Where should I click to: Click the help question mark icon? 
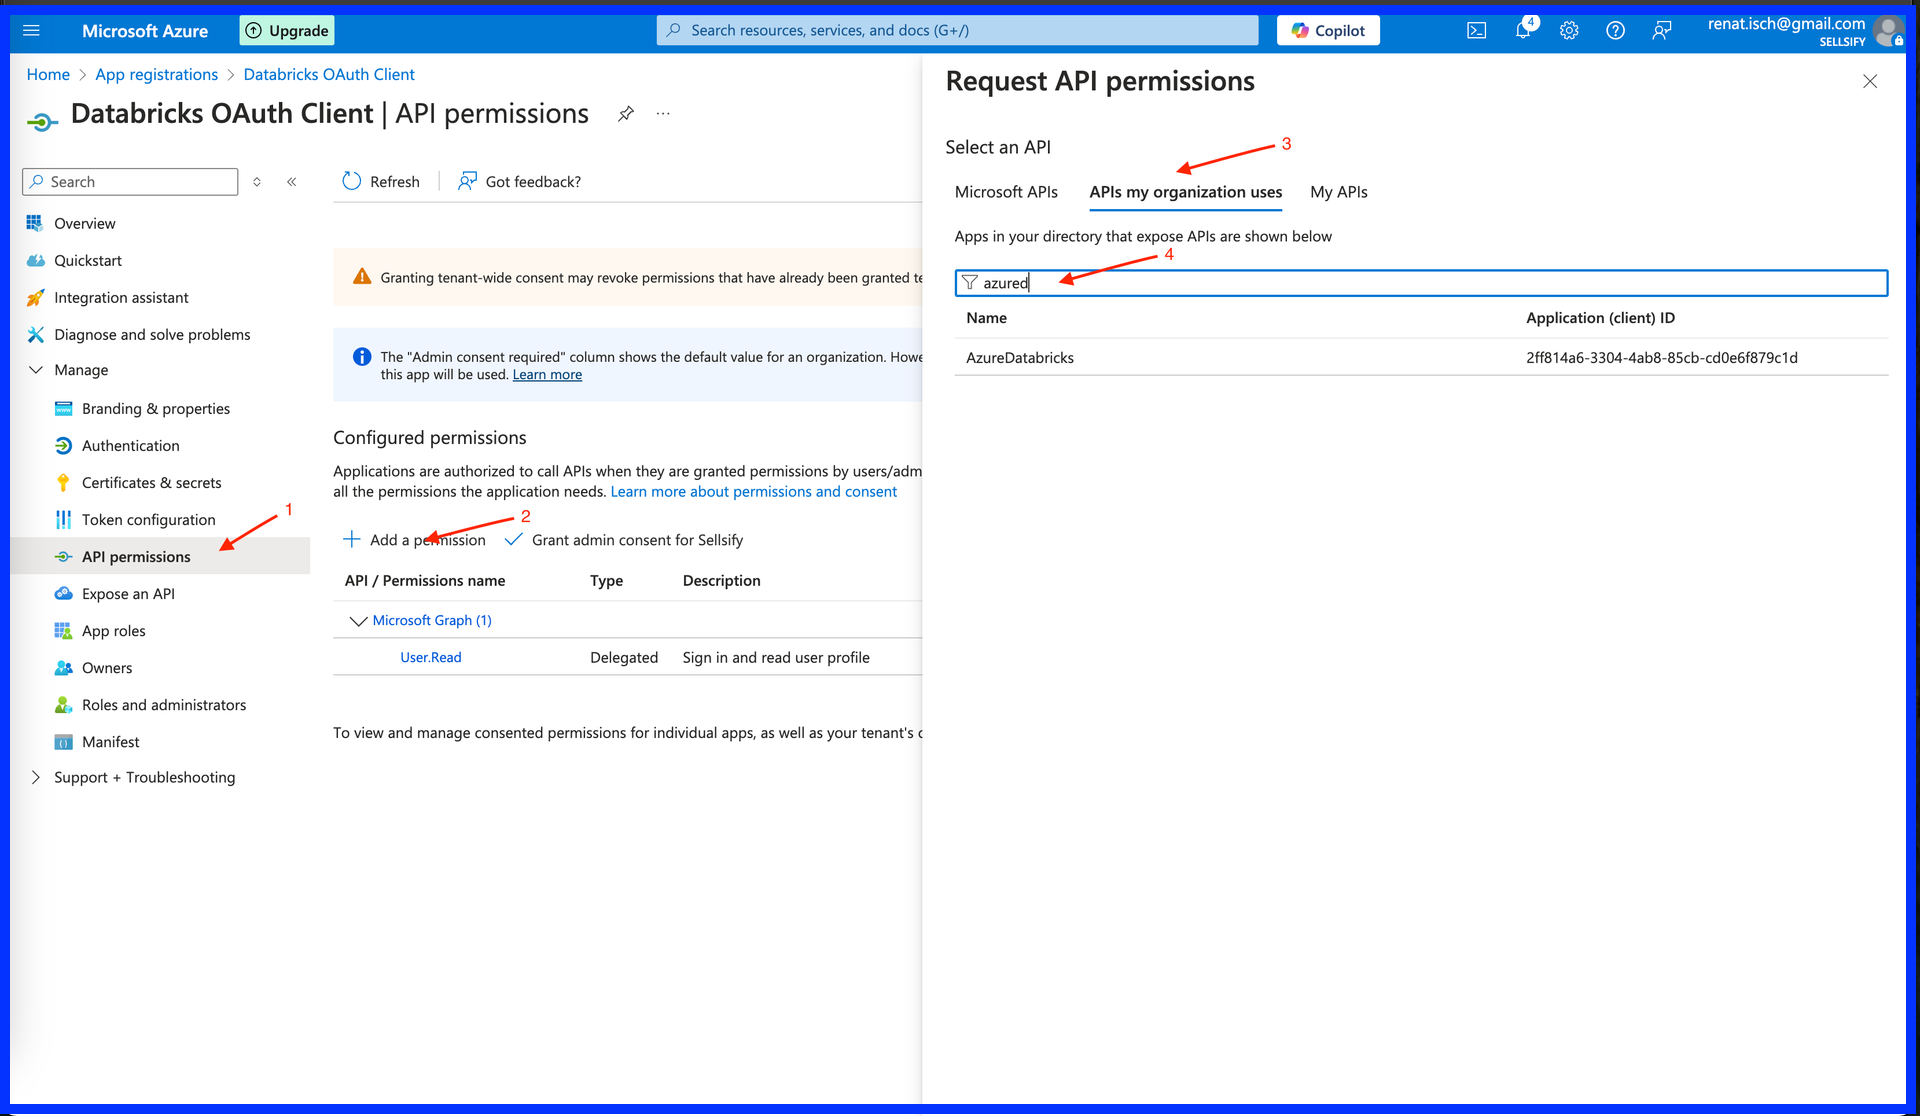click(x=1615, y=31)
